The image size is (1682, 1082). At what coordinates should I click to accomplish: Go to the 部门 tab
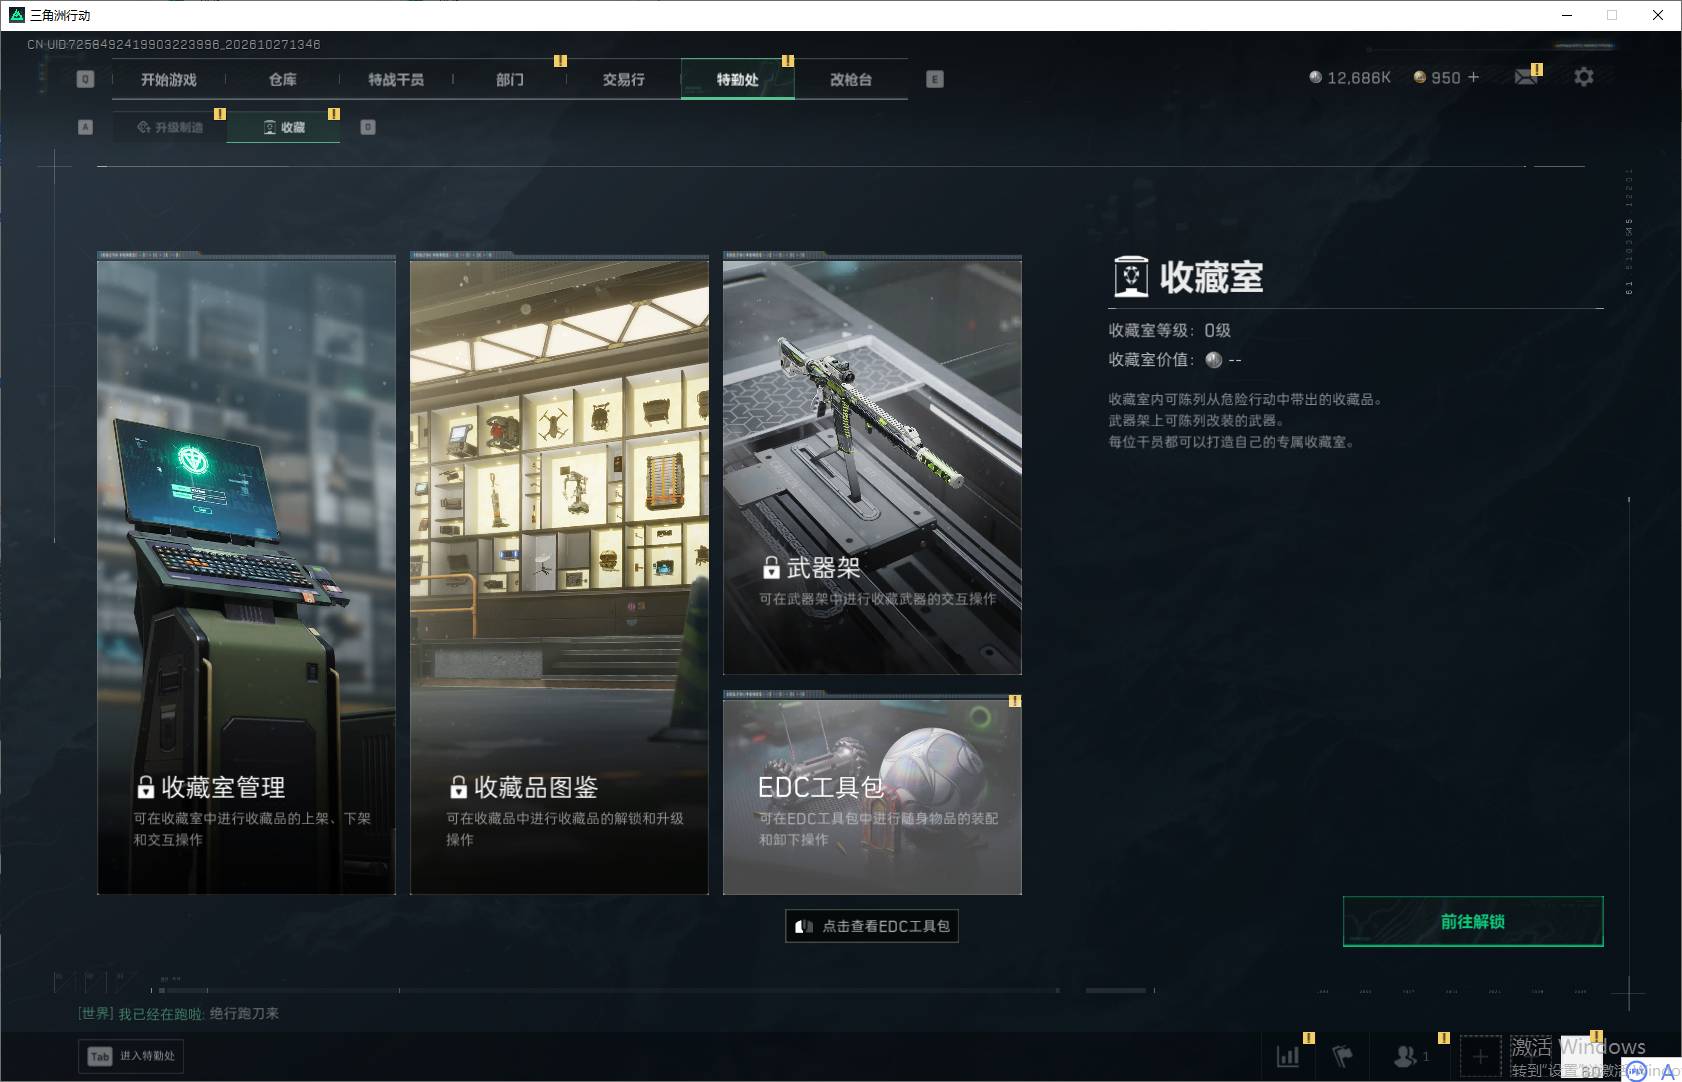(x=510, y=80)
